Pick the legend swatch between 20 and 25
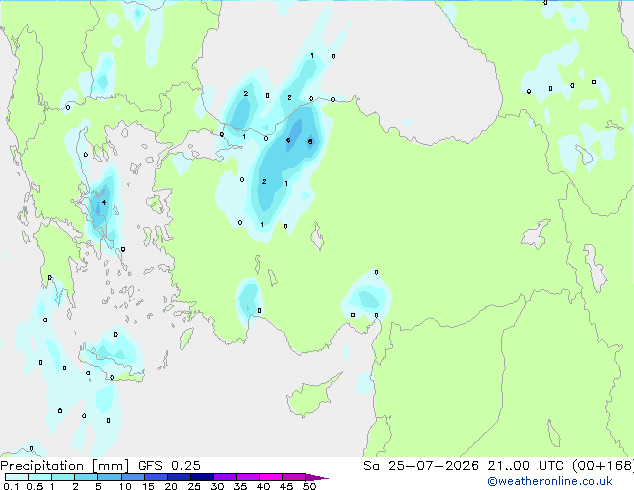 tap(179, 477)
